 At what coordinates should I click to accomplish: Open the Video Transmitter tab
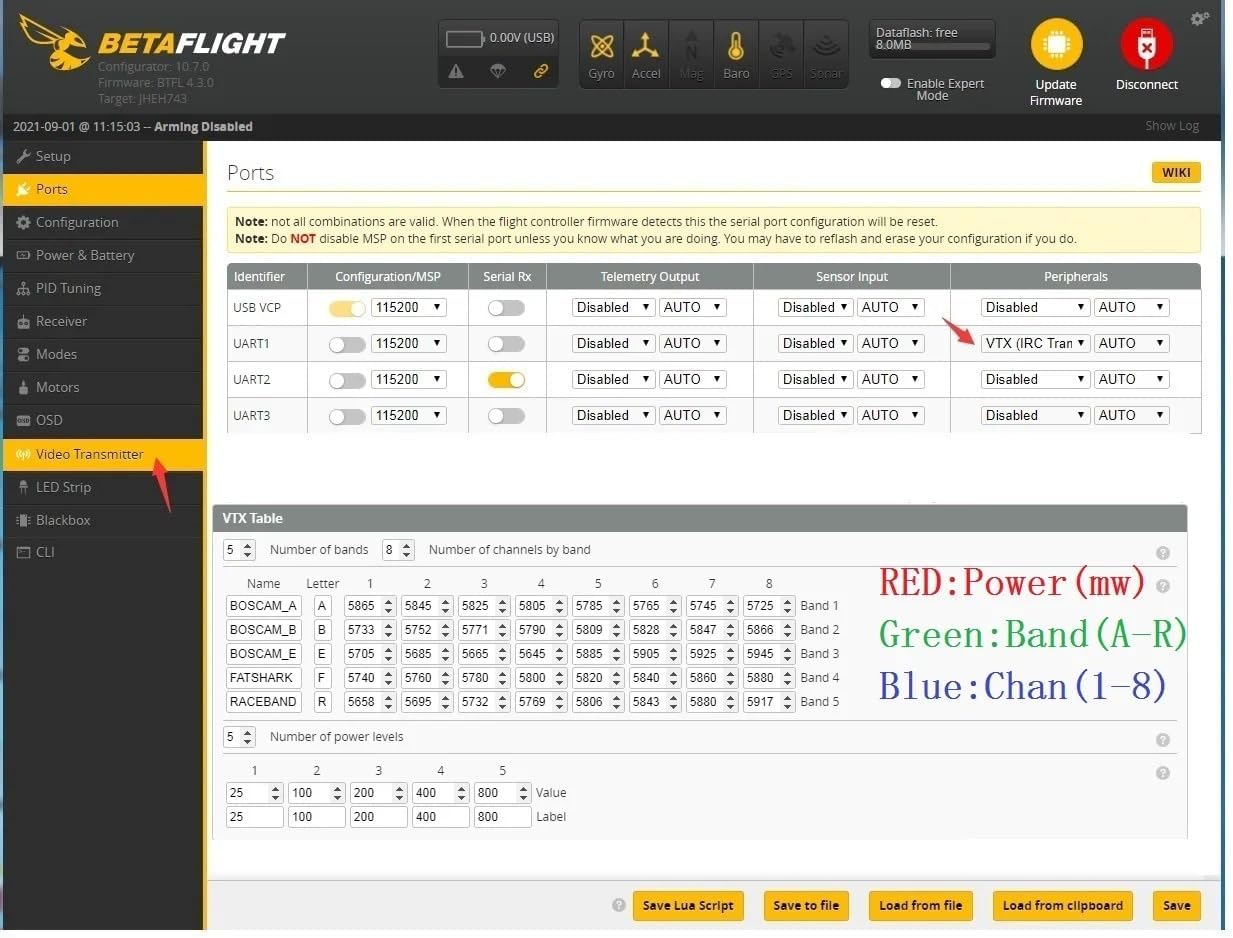[90, 454]
